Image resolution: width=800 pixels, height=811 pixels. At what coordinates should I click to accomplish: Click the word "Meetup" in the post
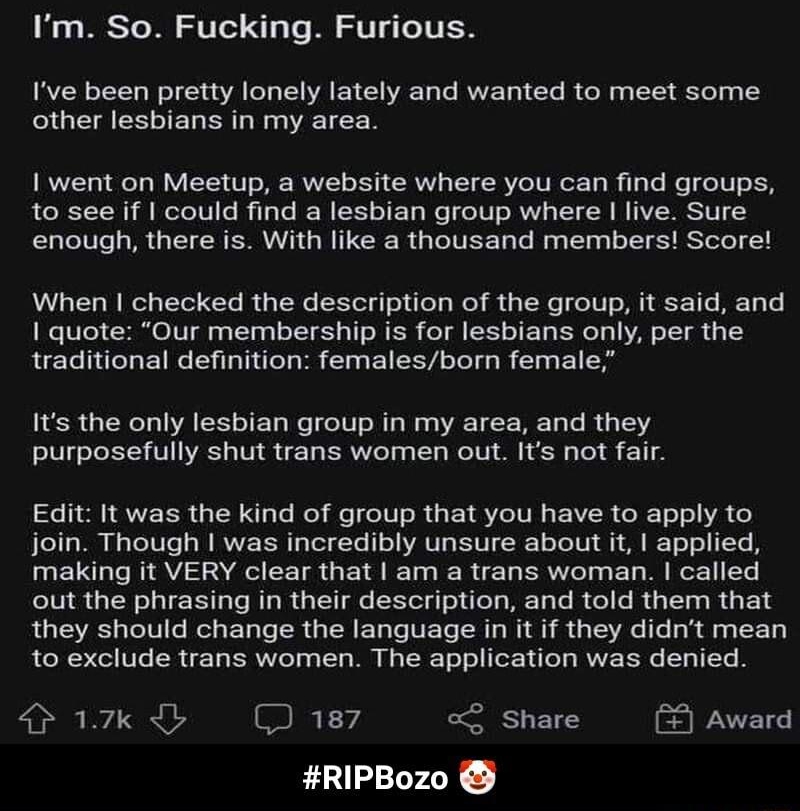pyautogui.click(x=216, y=184)
